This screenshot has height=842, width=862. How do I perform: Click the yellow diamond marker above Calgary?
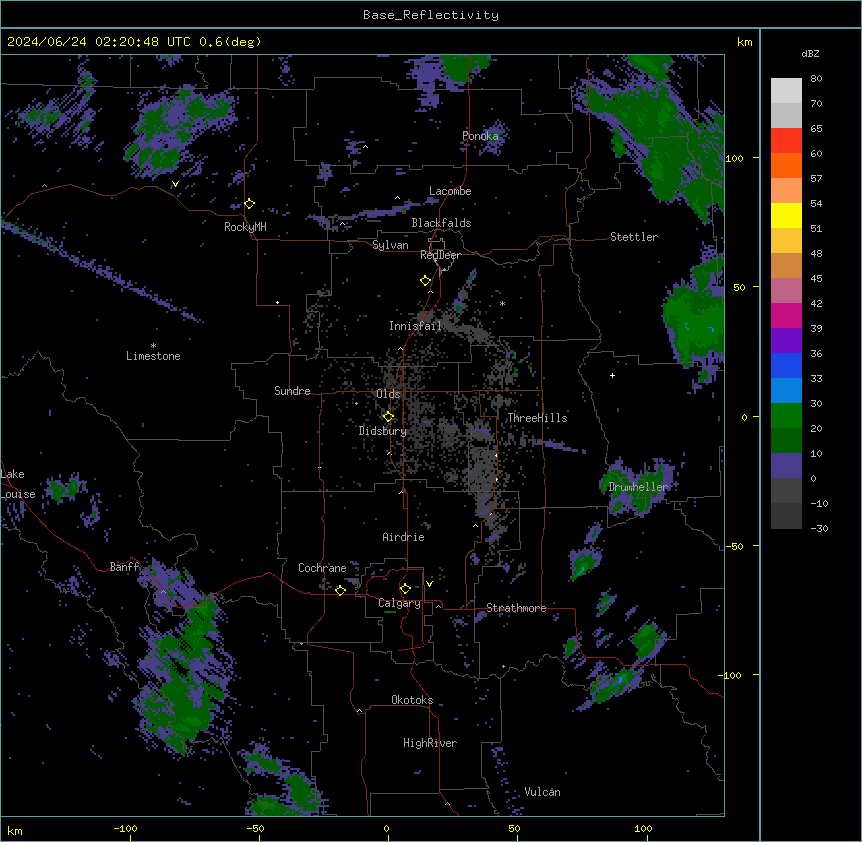point(405,589)
